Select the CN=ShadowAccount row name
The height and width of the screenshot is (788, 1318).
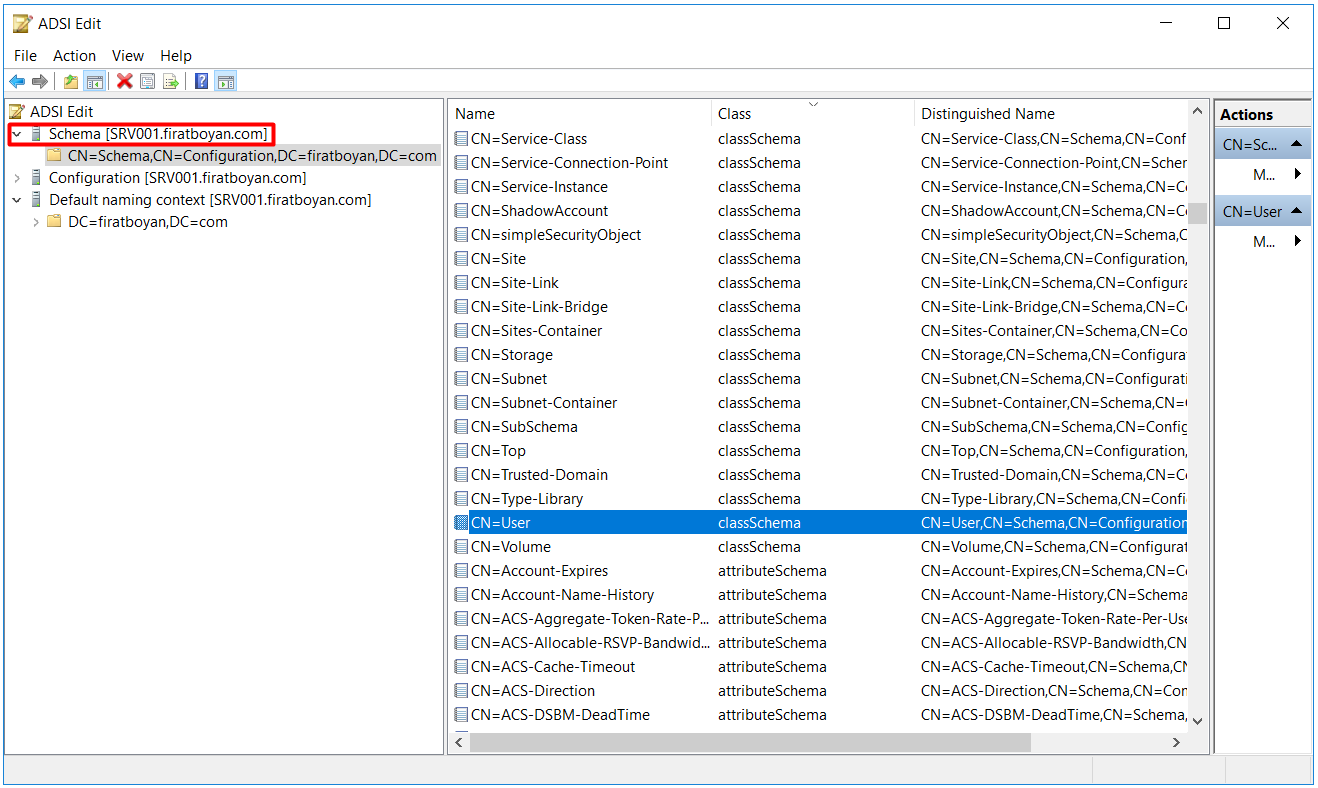point(539,211)
